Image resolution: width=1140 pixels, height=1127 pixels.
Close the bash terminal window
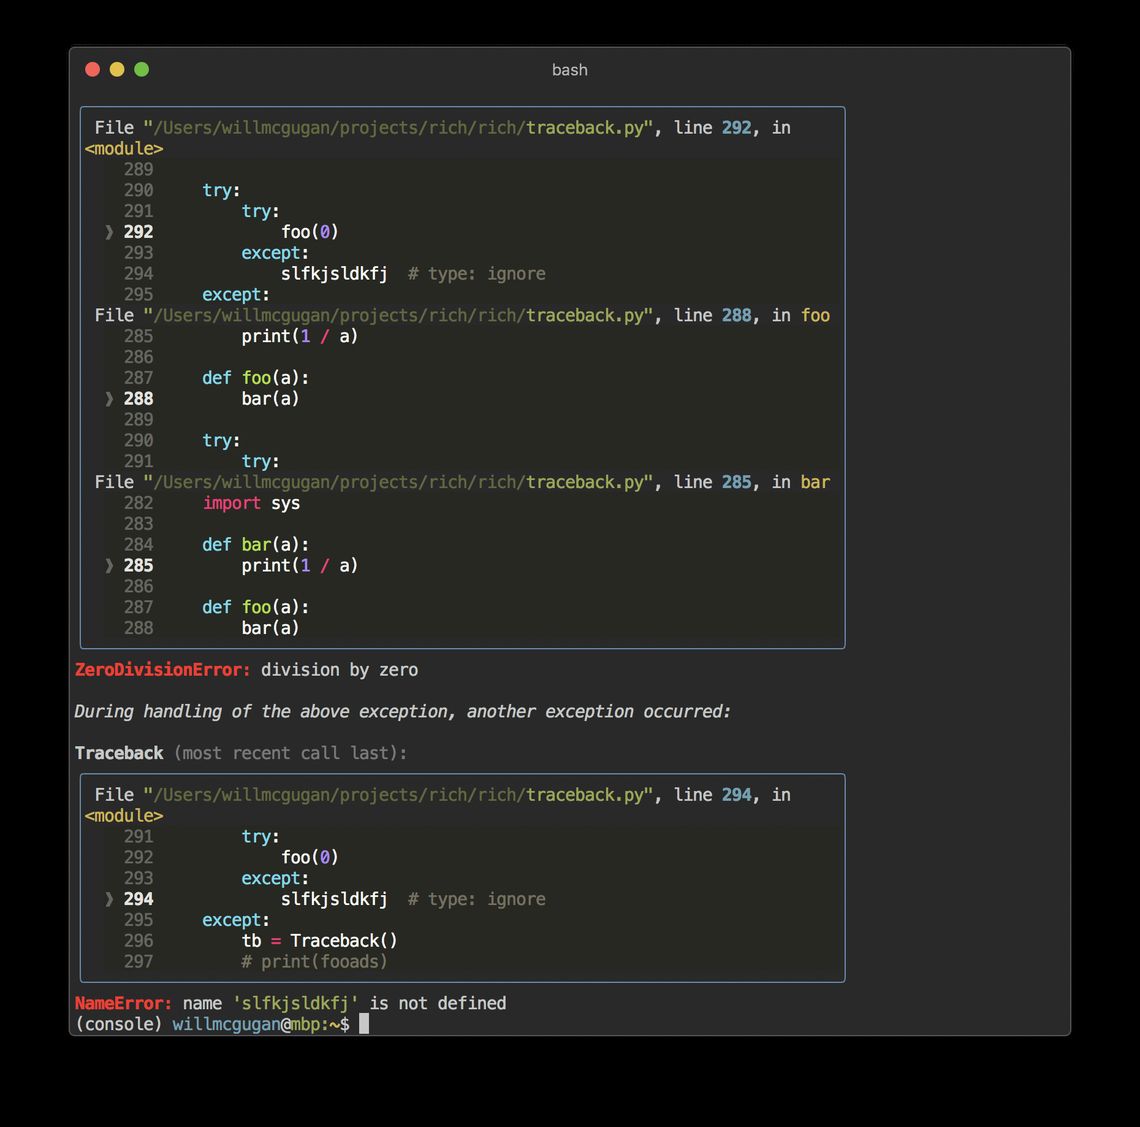[93, 69]
